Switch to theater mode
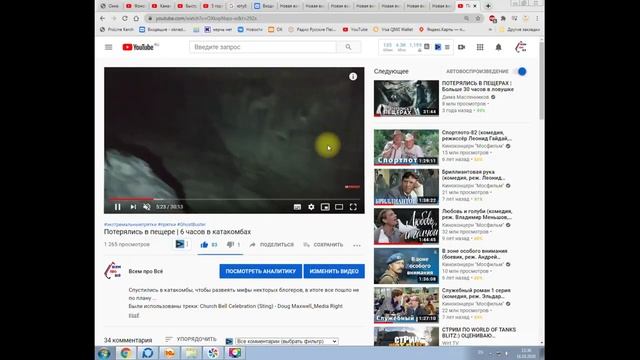Viewport: 640px width, 360px height. pos(339,207)
